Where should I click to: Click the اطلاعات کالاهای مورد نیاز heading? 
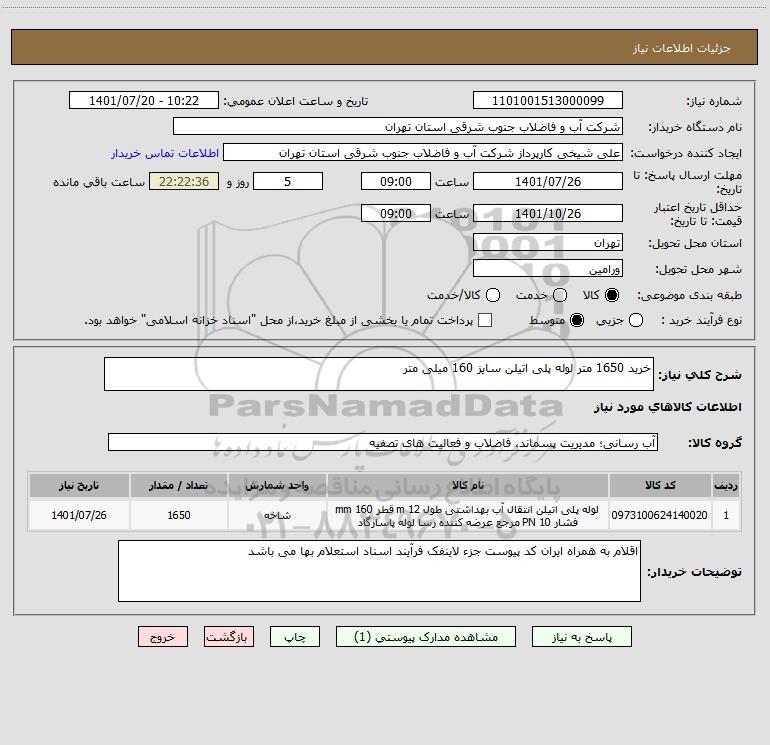coord(668,407)
